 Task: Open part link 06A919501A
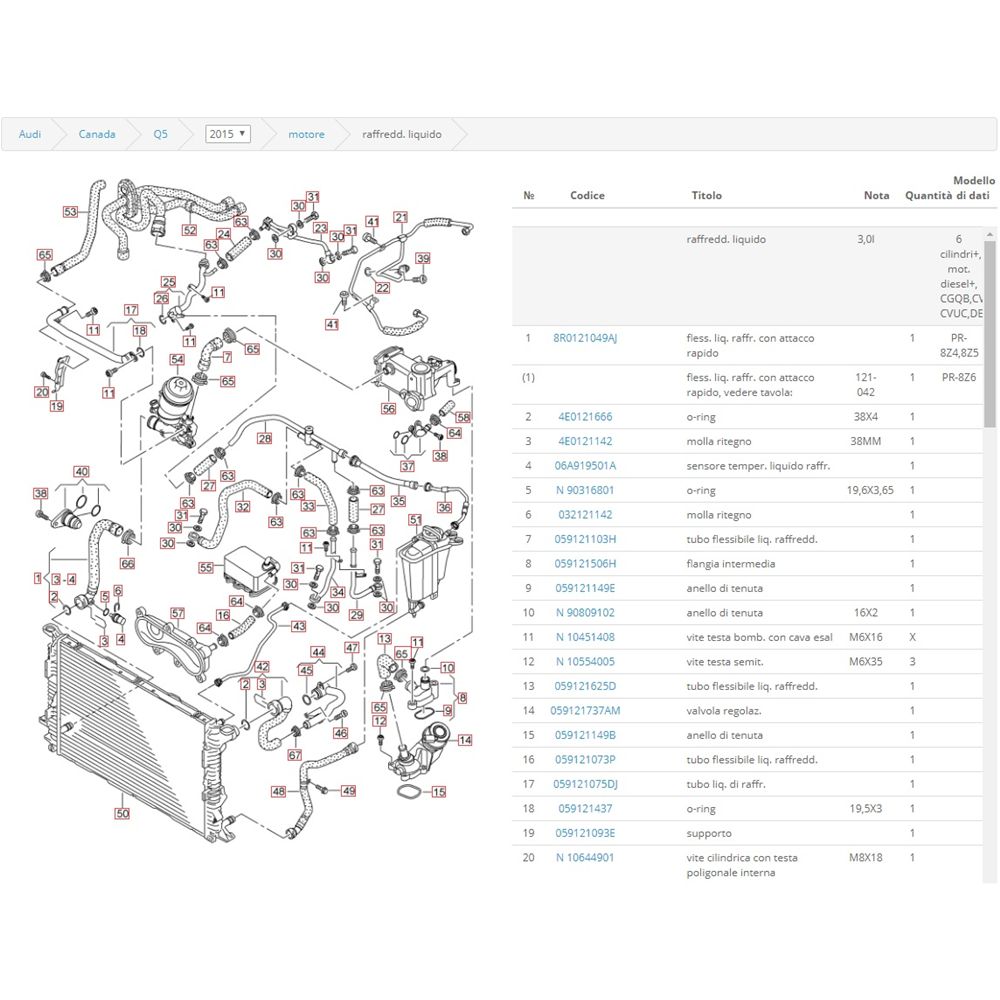point(585,466)
